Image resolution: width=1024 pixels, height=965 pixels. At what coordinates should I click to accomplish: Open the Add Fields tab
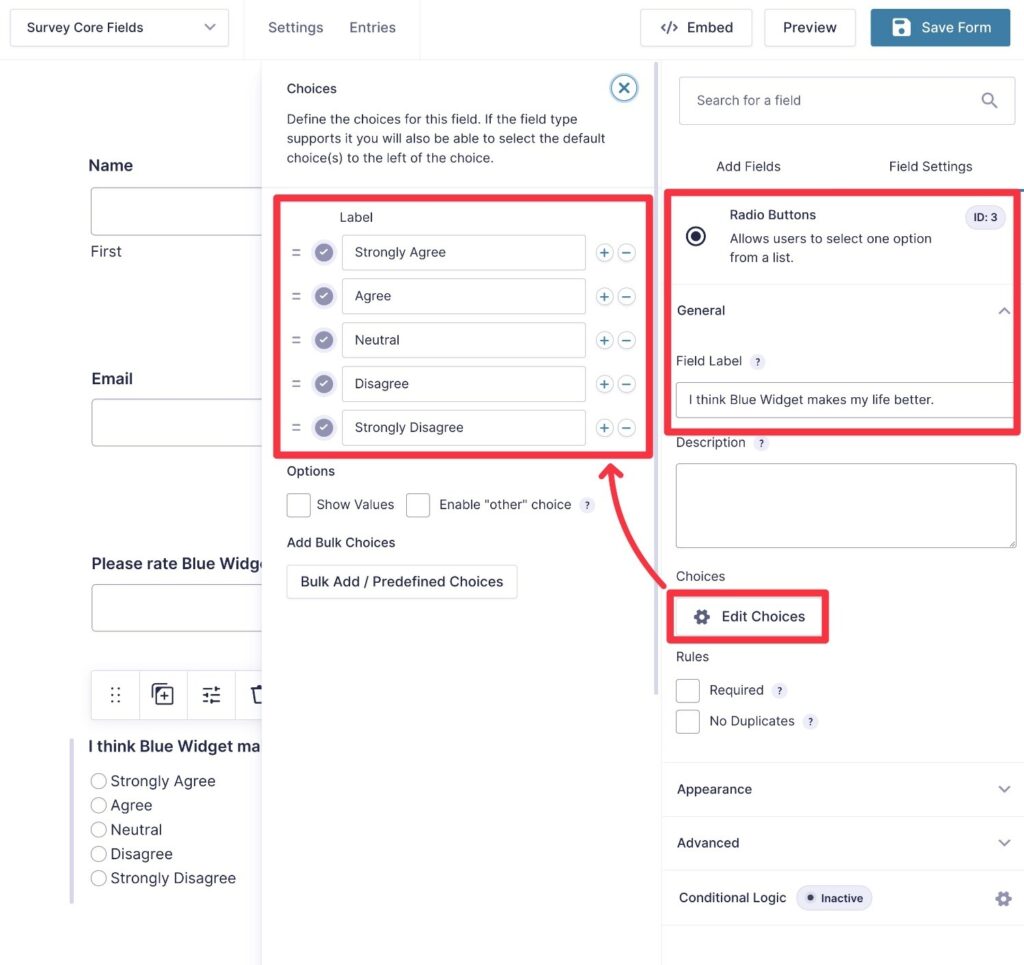coord(748,166)
